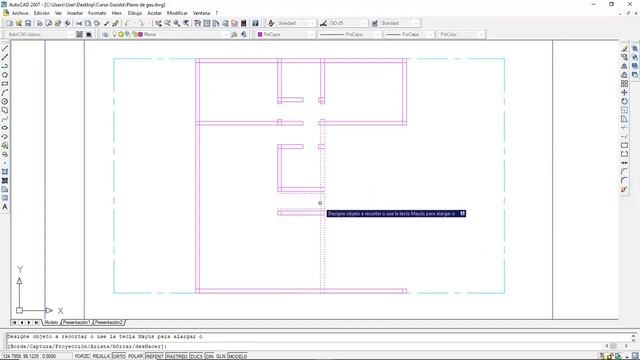Open the Ventana menu
The height and width of the screenshot is (360, 640).
tap(201, 13)
